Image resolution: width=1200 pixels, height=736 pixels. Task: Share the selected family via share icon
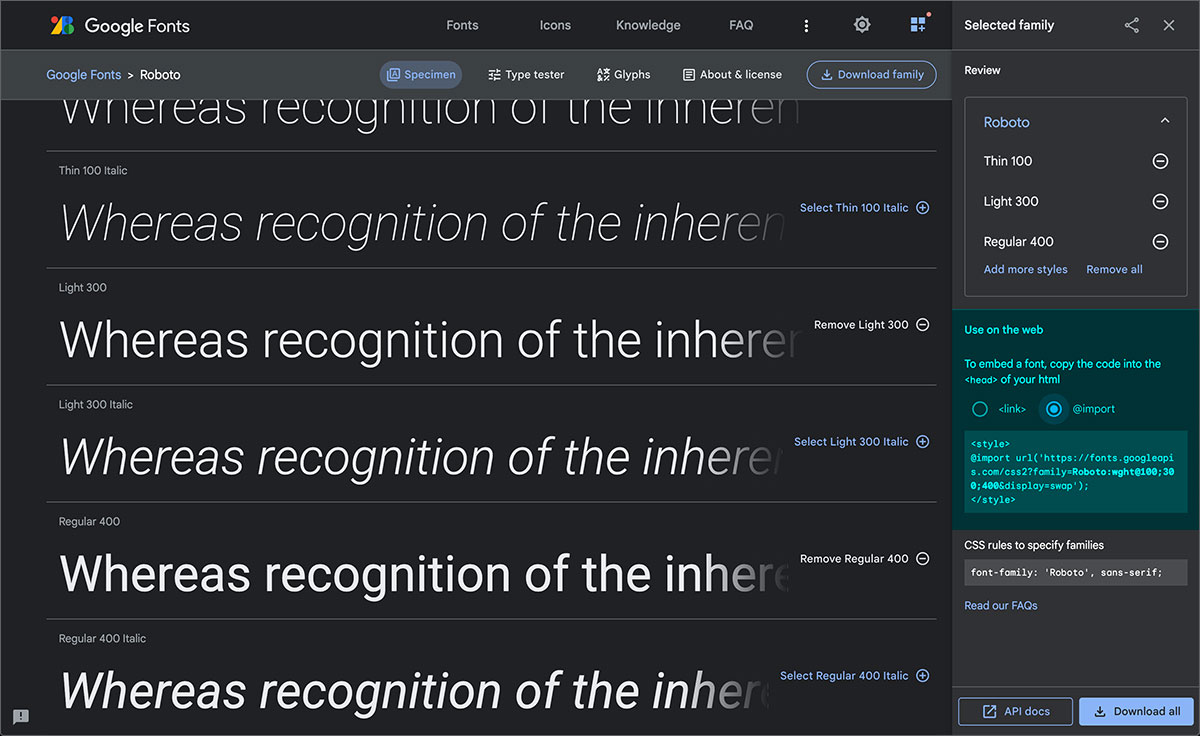(1131, 25)
